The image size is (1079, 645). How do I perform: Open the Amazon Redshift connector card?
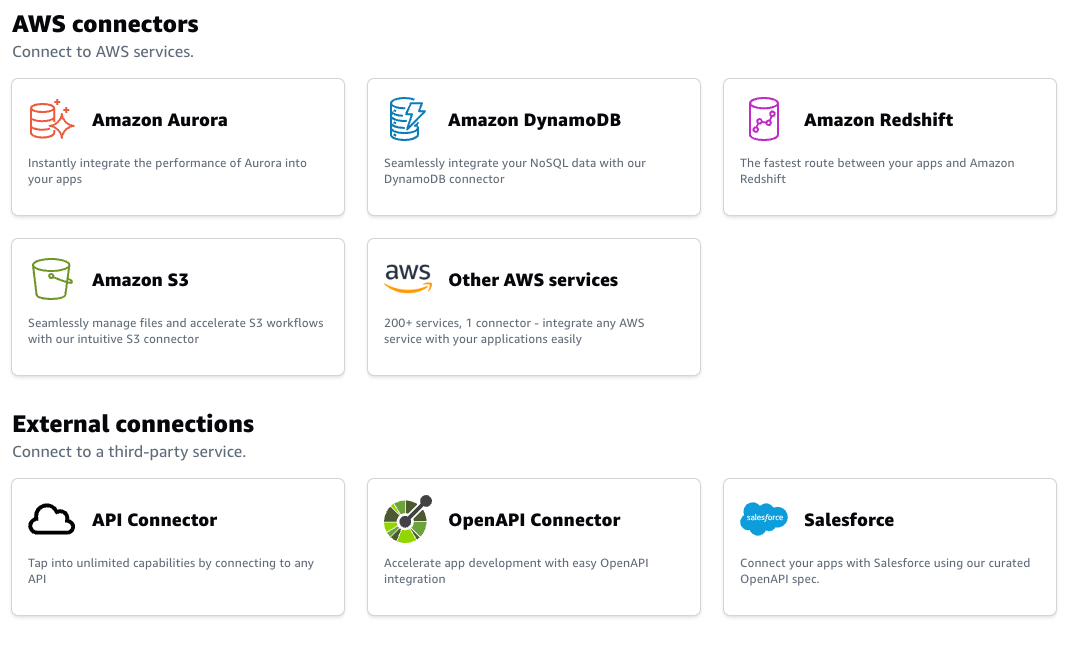coord(889,147)
